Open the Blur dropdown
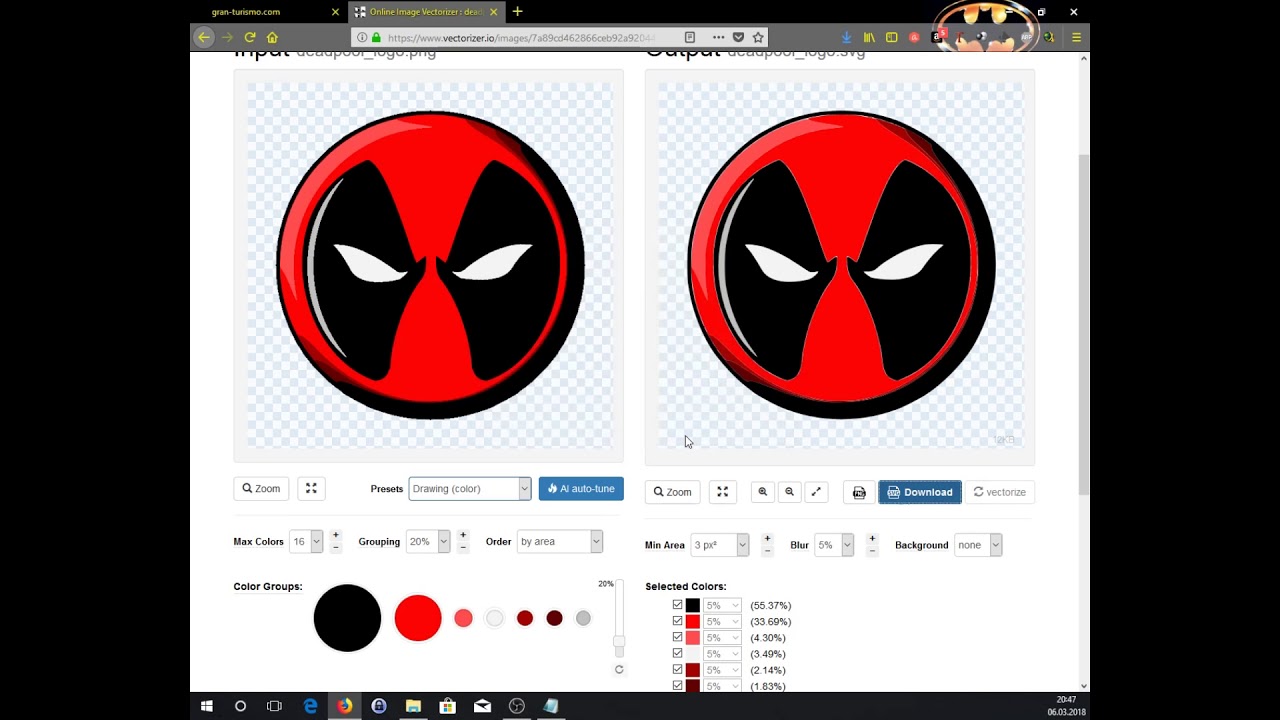The height and width of the screenshot is (720, 1280). [x=834, y=545]
